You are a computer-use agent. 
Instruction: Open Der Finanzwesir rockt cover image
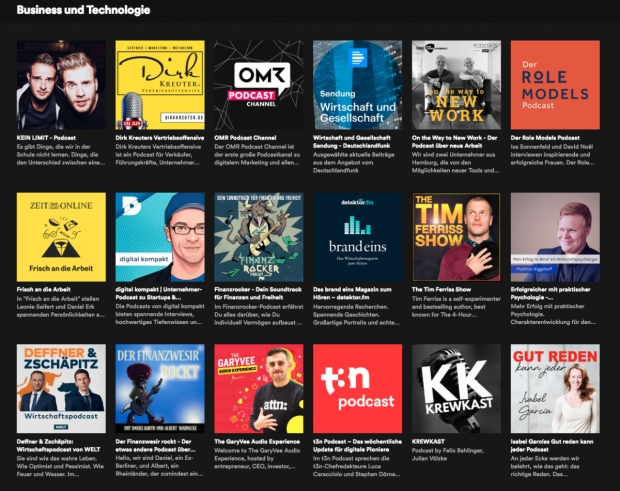point(160,389)
